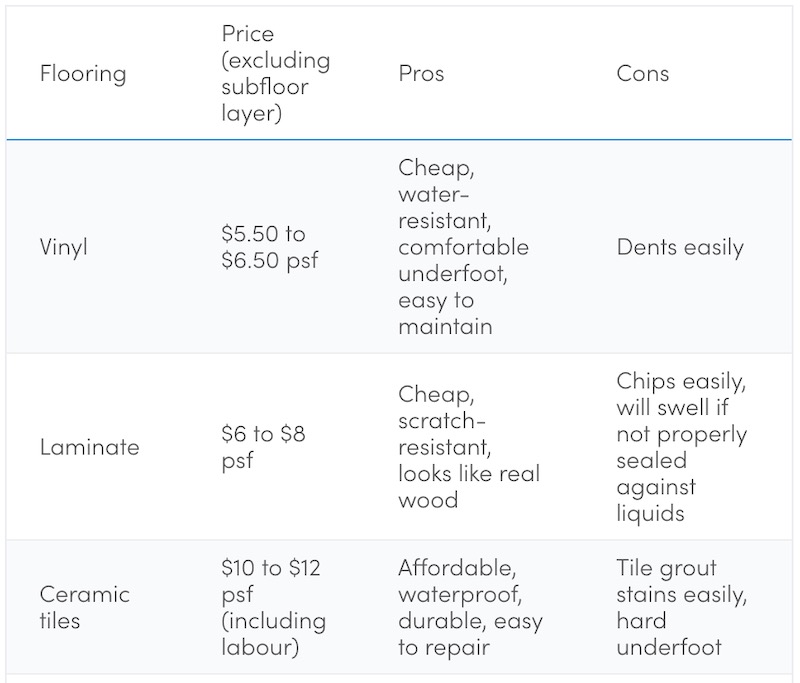Screen dimensions: 800x683
Task: Click the 'Dents easily' cons cell
Action: [x=680, y=247]
